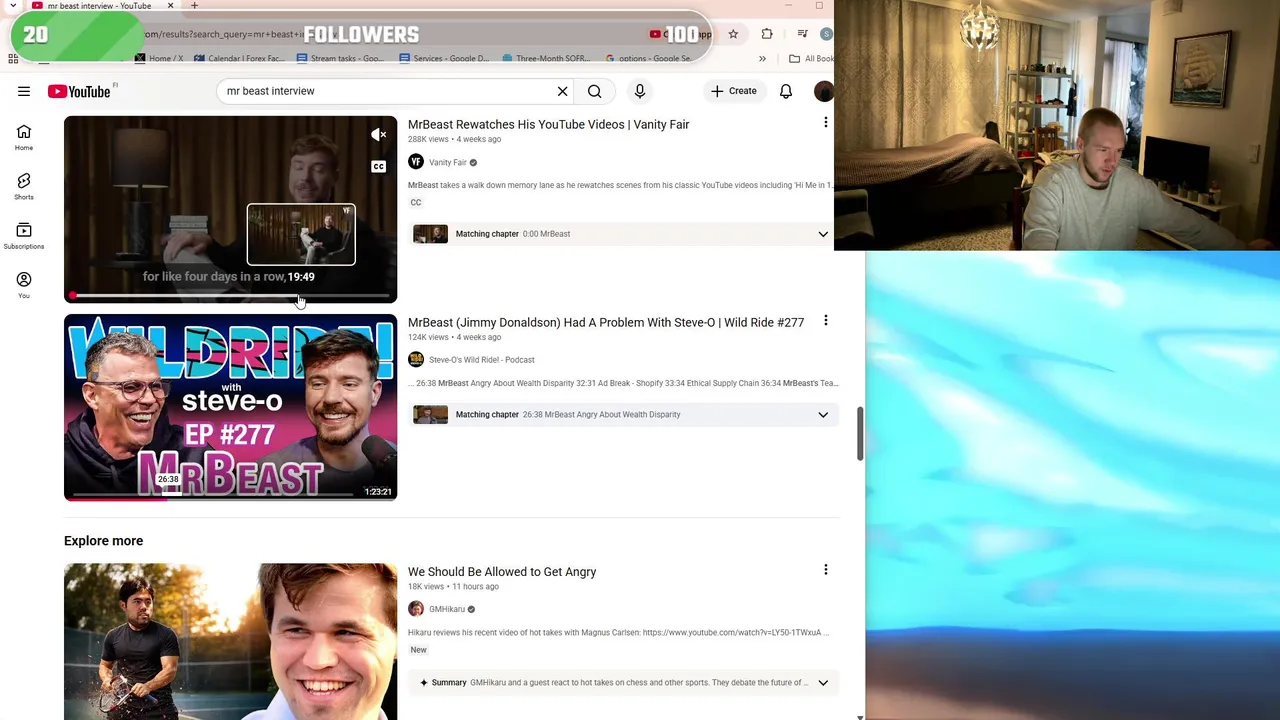Switch to the 'mr beast interview - YouTube' tab
This screenshot has width=1280, height=720.
click(99, 6)
